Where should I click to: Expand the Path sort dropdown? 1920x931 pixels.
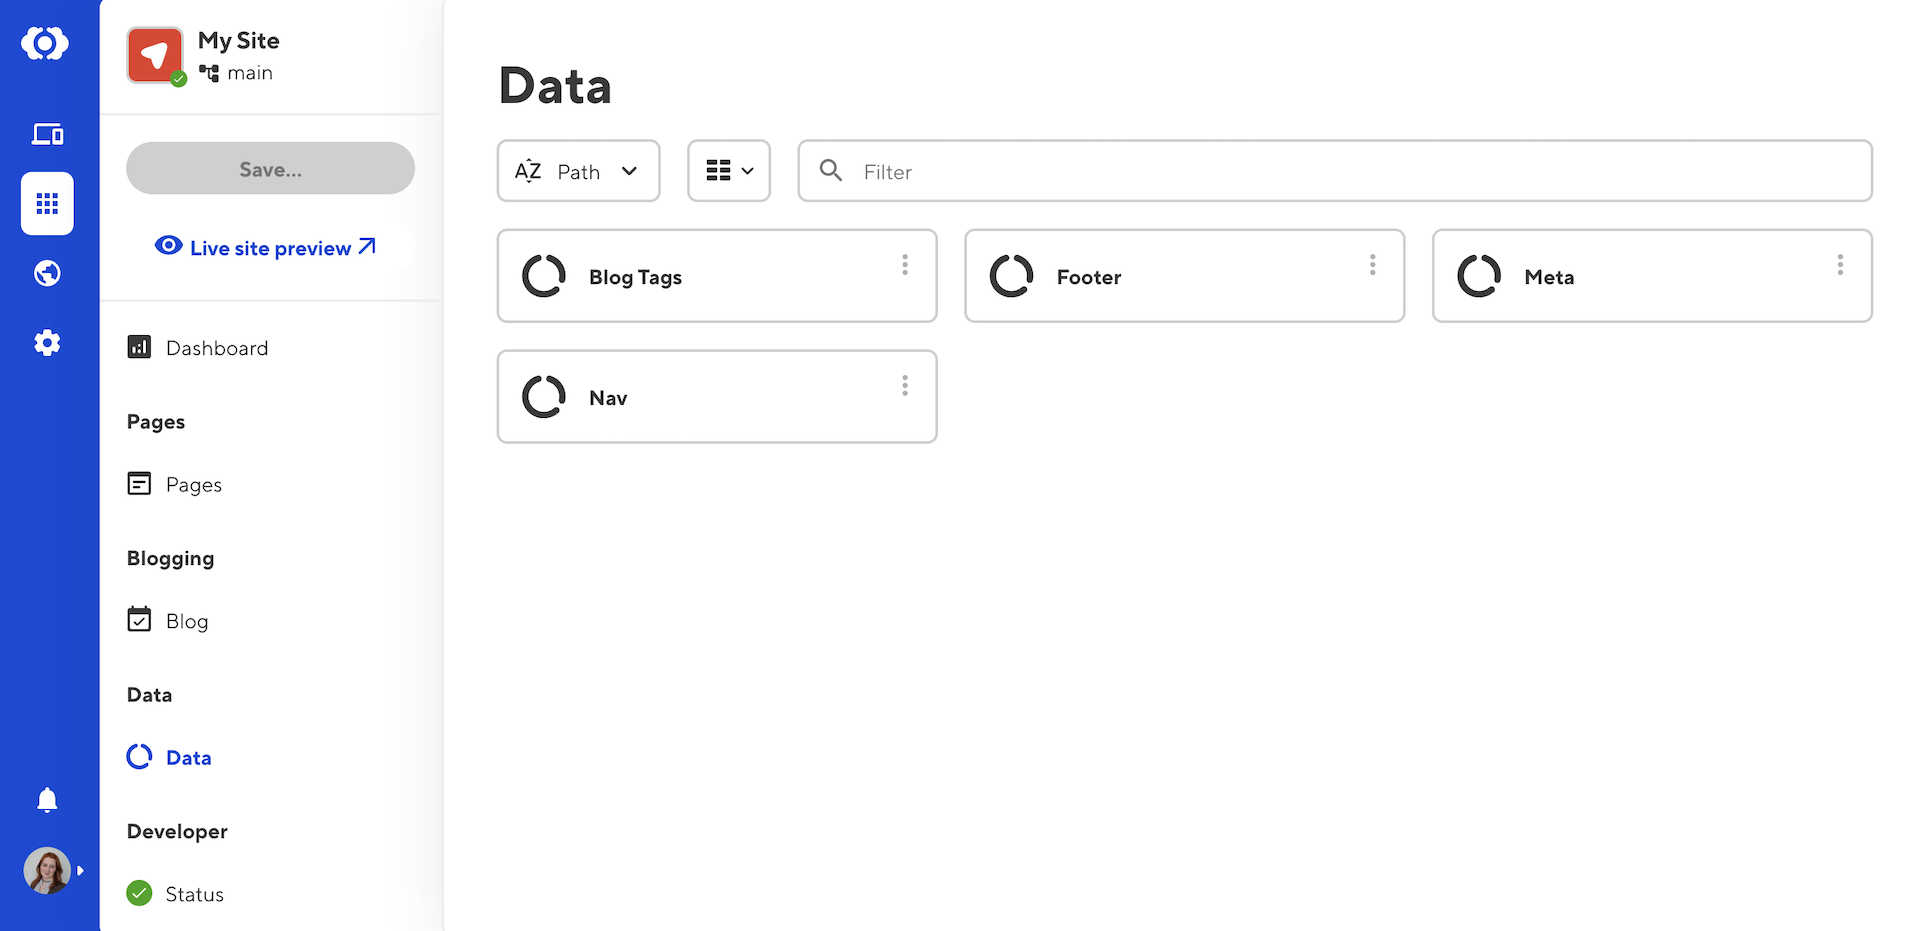coord(578,171)
